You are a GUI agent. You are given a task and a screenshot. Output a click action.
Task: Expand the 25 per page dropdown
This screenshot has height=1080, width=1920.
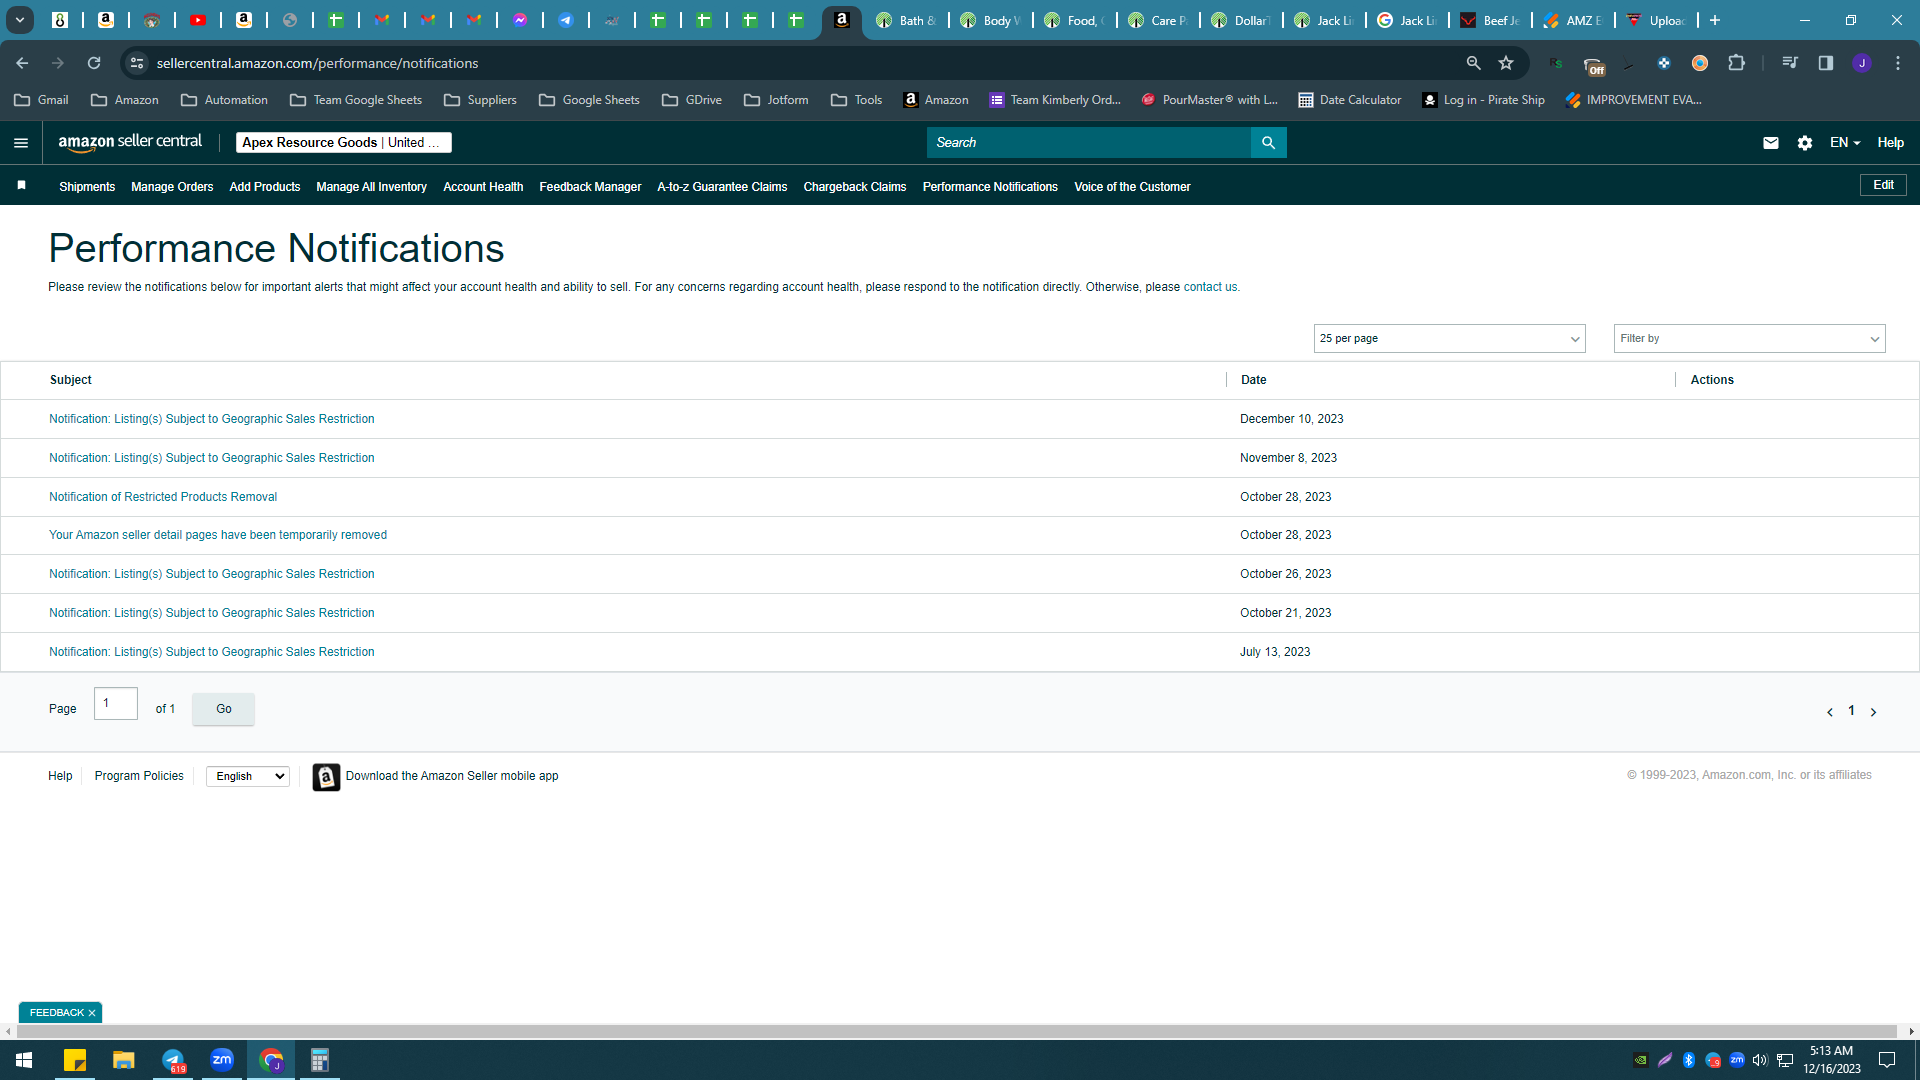(1449, 339)
